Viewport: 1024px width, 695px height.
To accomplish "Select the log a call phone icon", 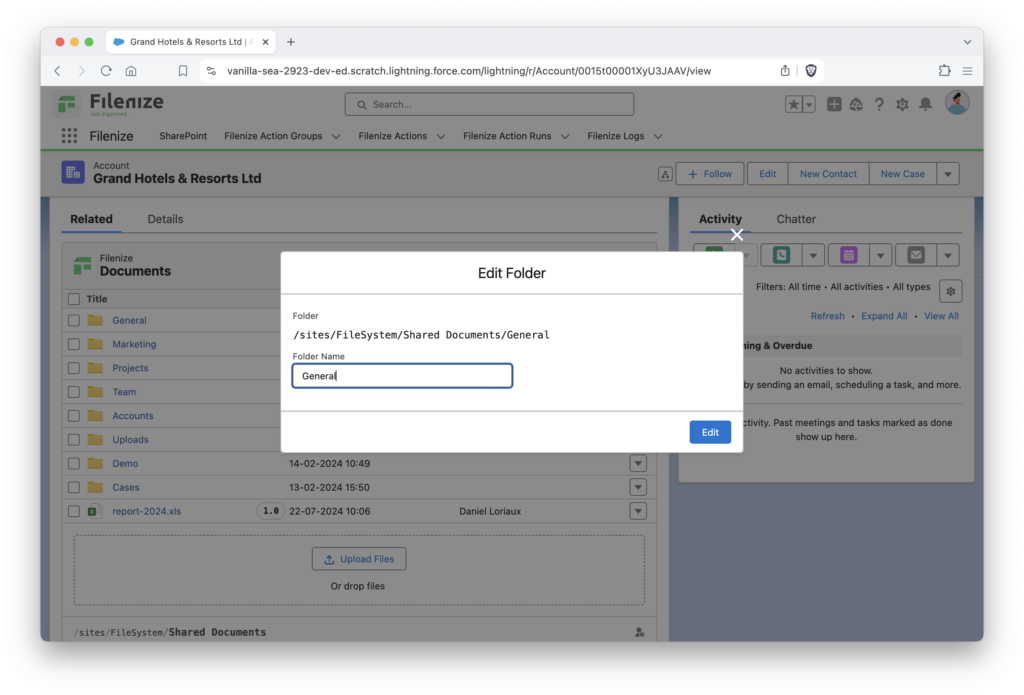I will pyautogui.click(x=783, y=255).
